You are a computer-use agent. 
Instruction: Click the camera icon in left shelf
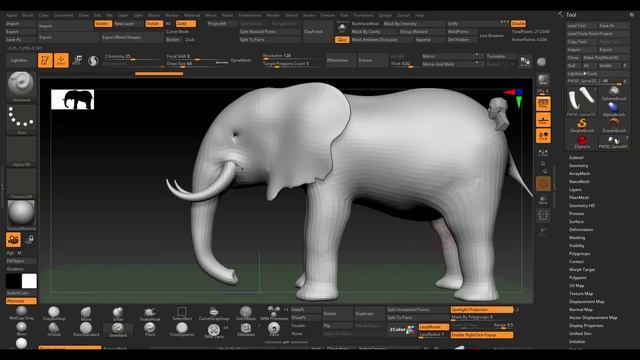click(13, 240)
